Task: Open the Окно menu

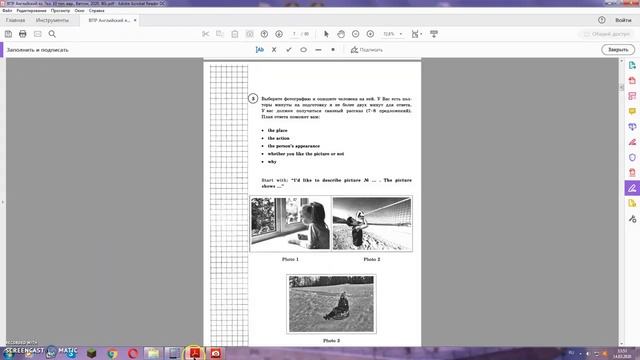Action: (x=80, y=11)
